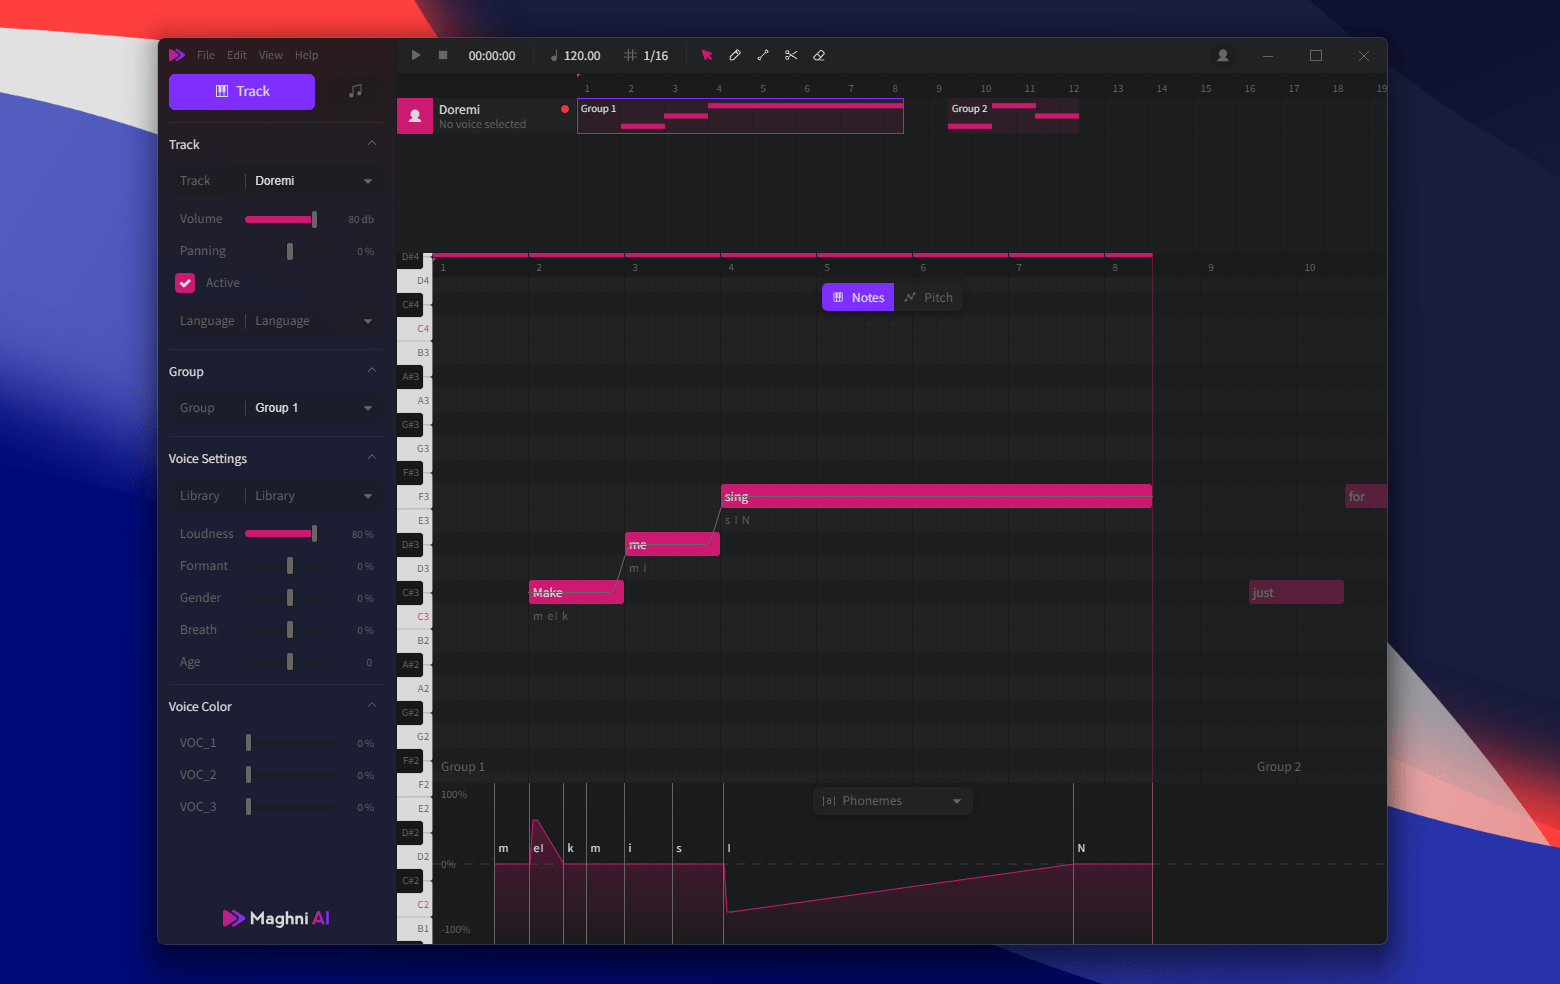Select the 'me' note
This screenshot has width=1560, height=984.
[672, 544]
